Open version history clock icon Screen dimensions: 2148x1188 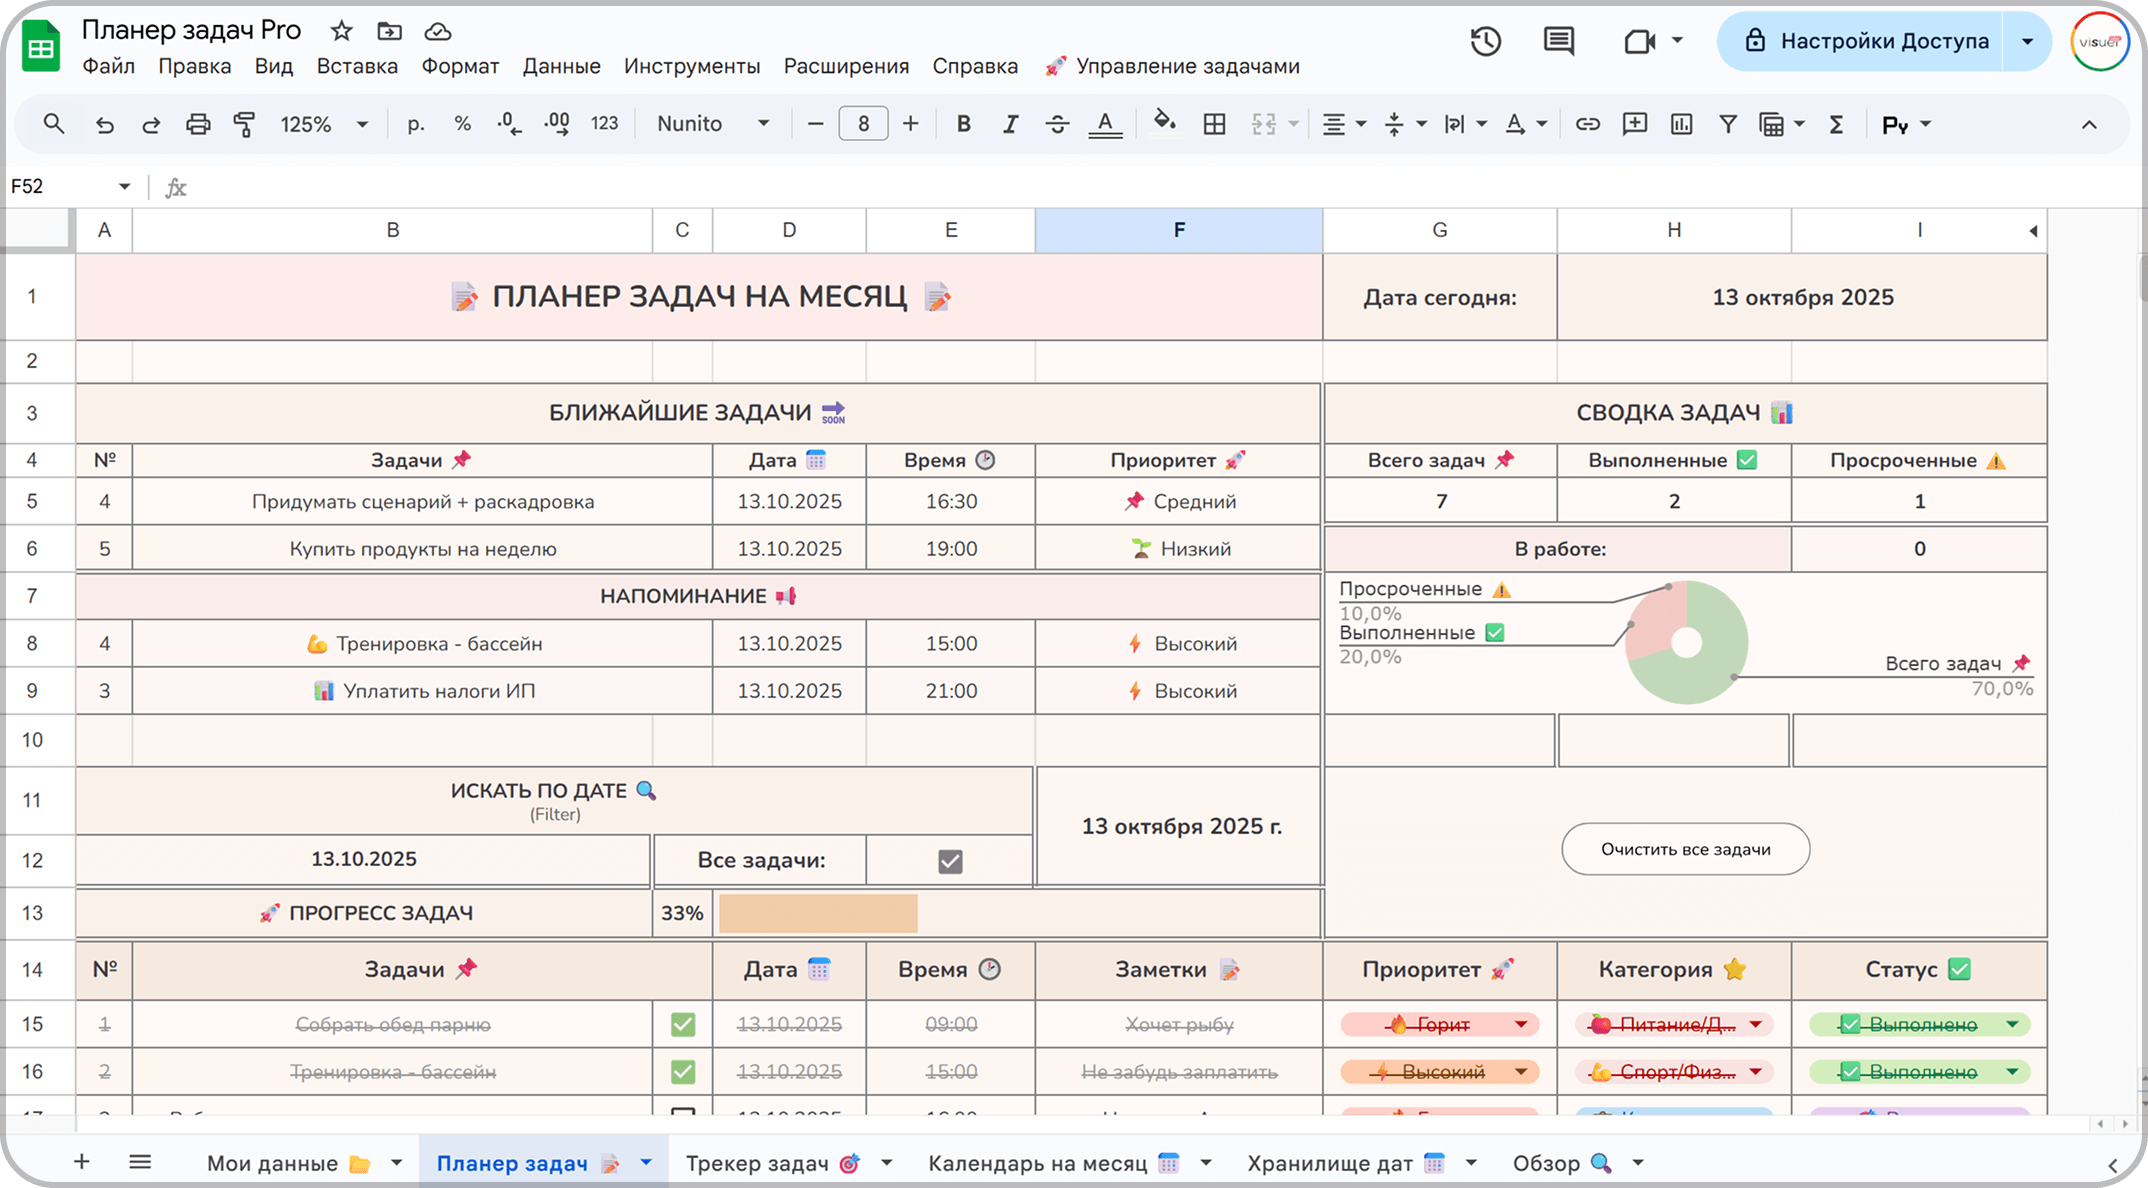tap(1485, 41)
